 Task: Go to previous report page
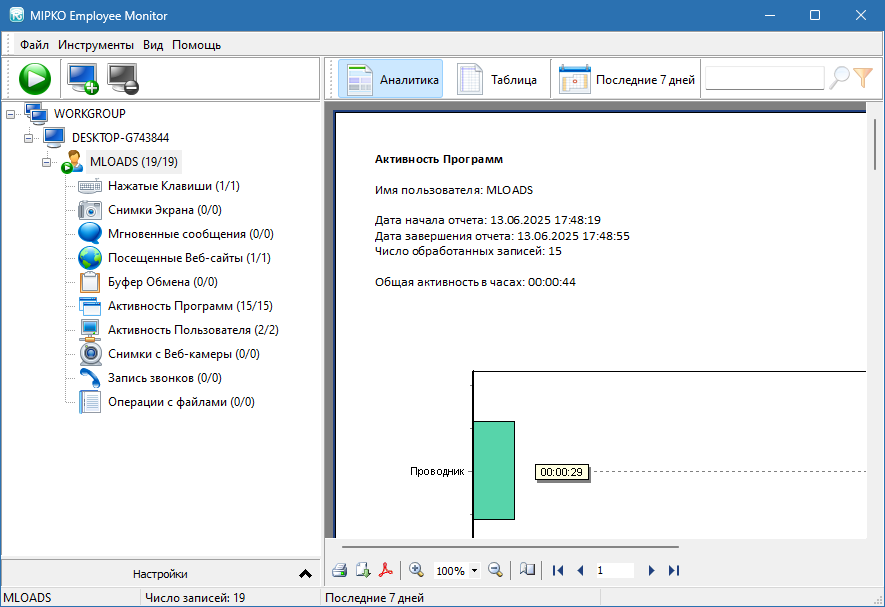(580, 571)
